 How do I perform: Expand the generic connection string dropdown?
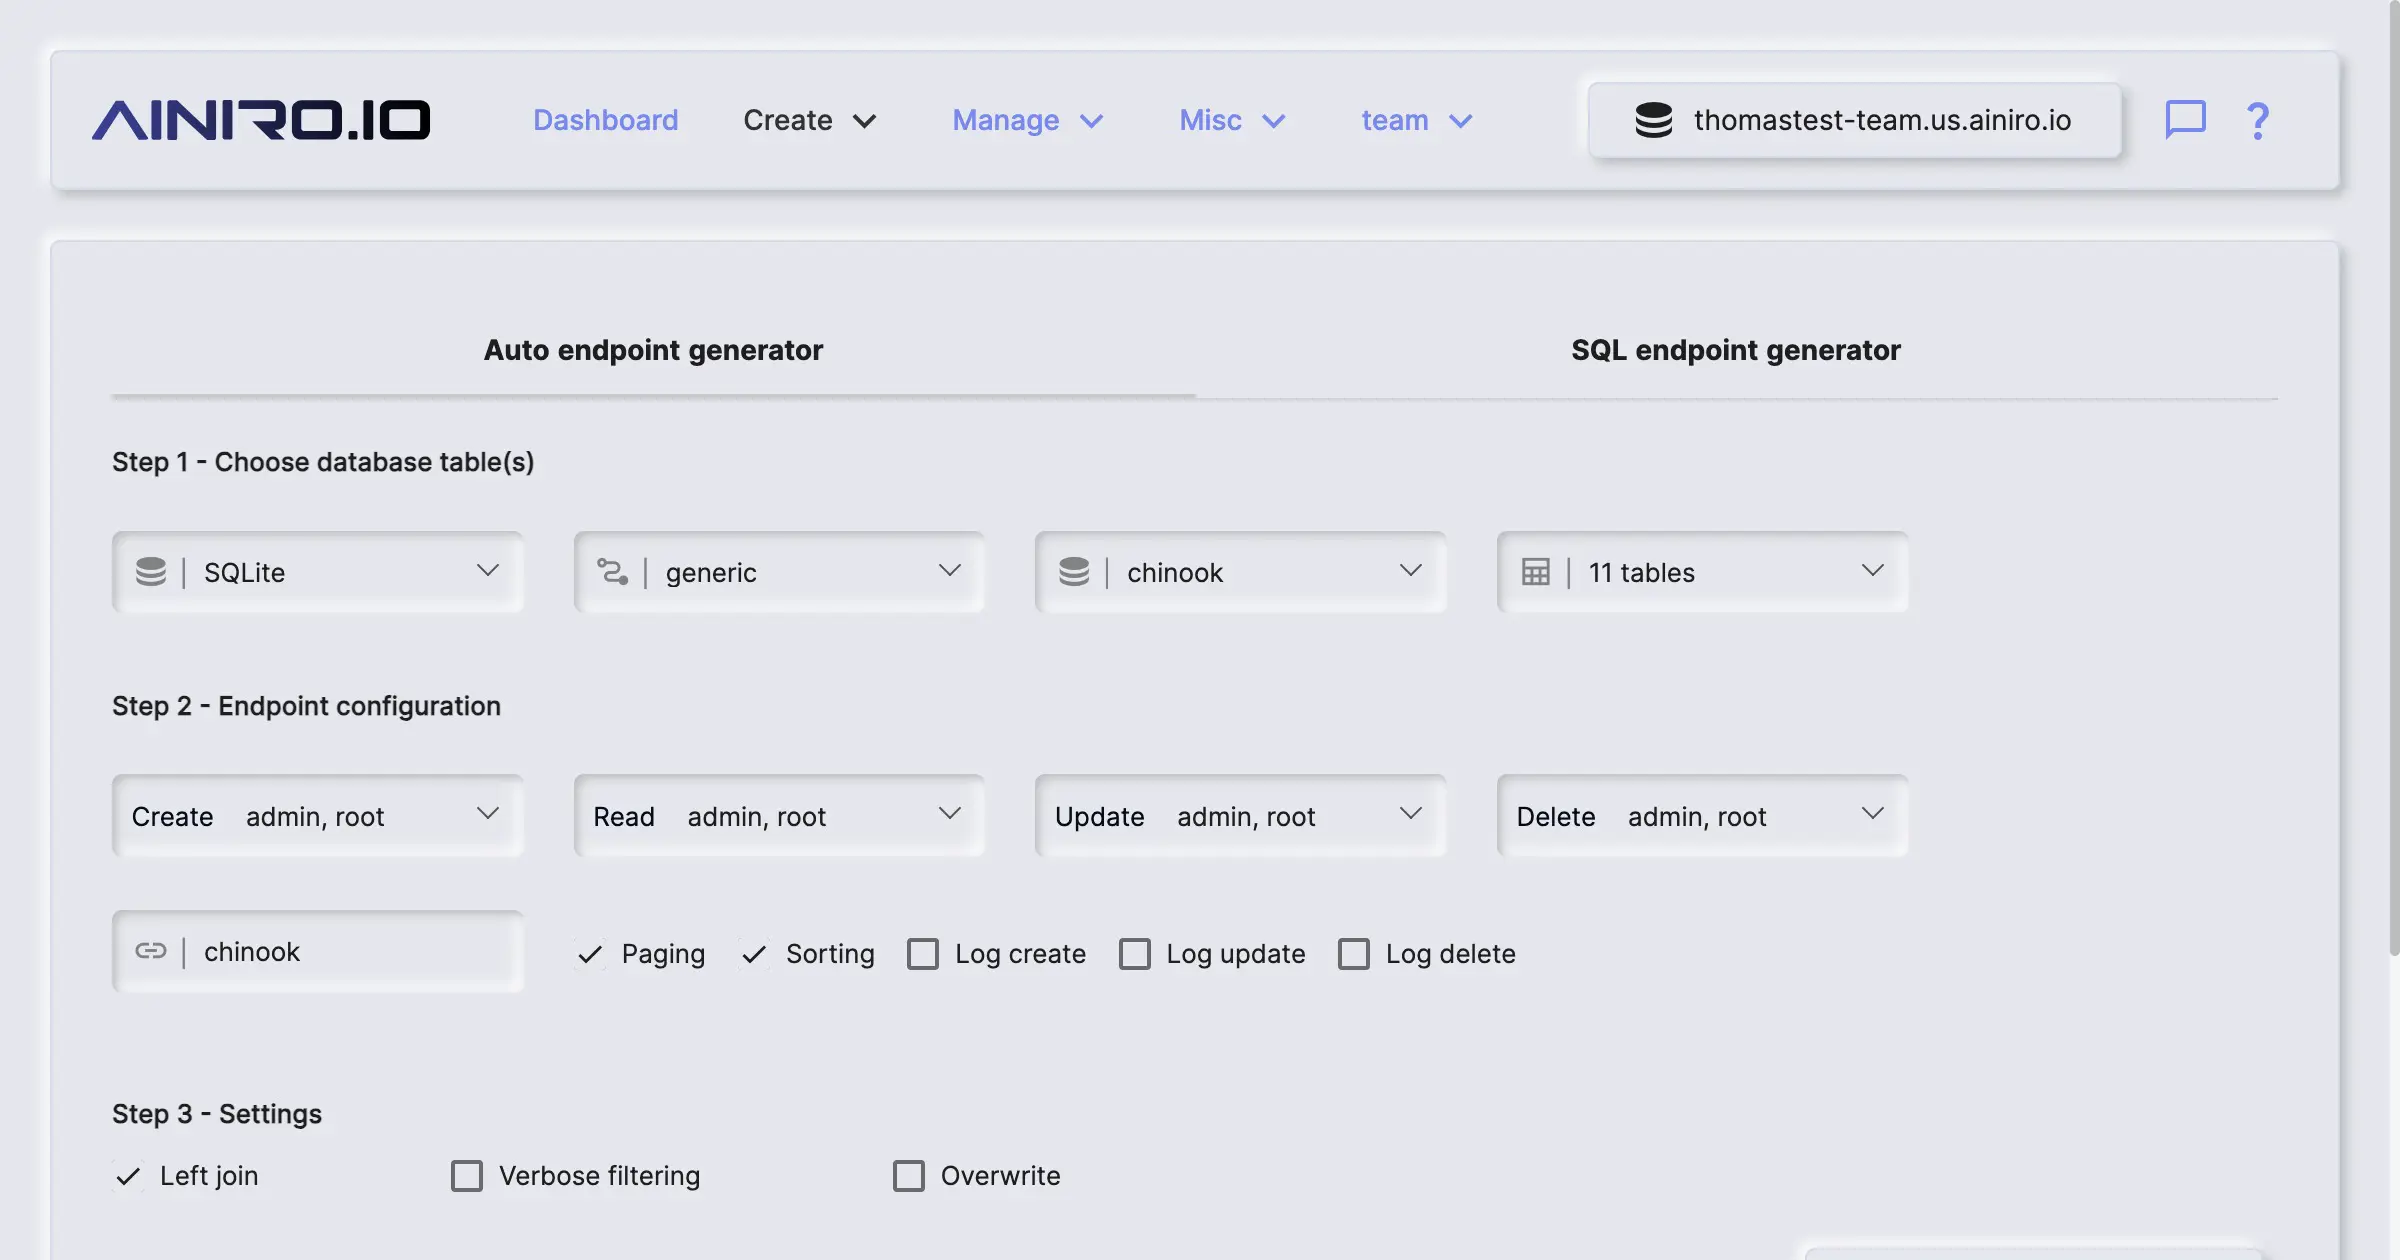coord(779,572)
